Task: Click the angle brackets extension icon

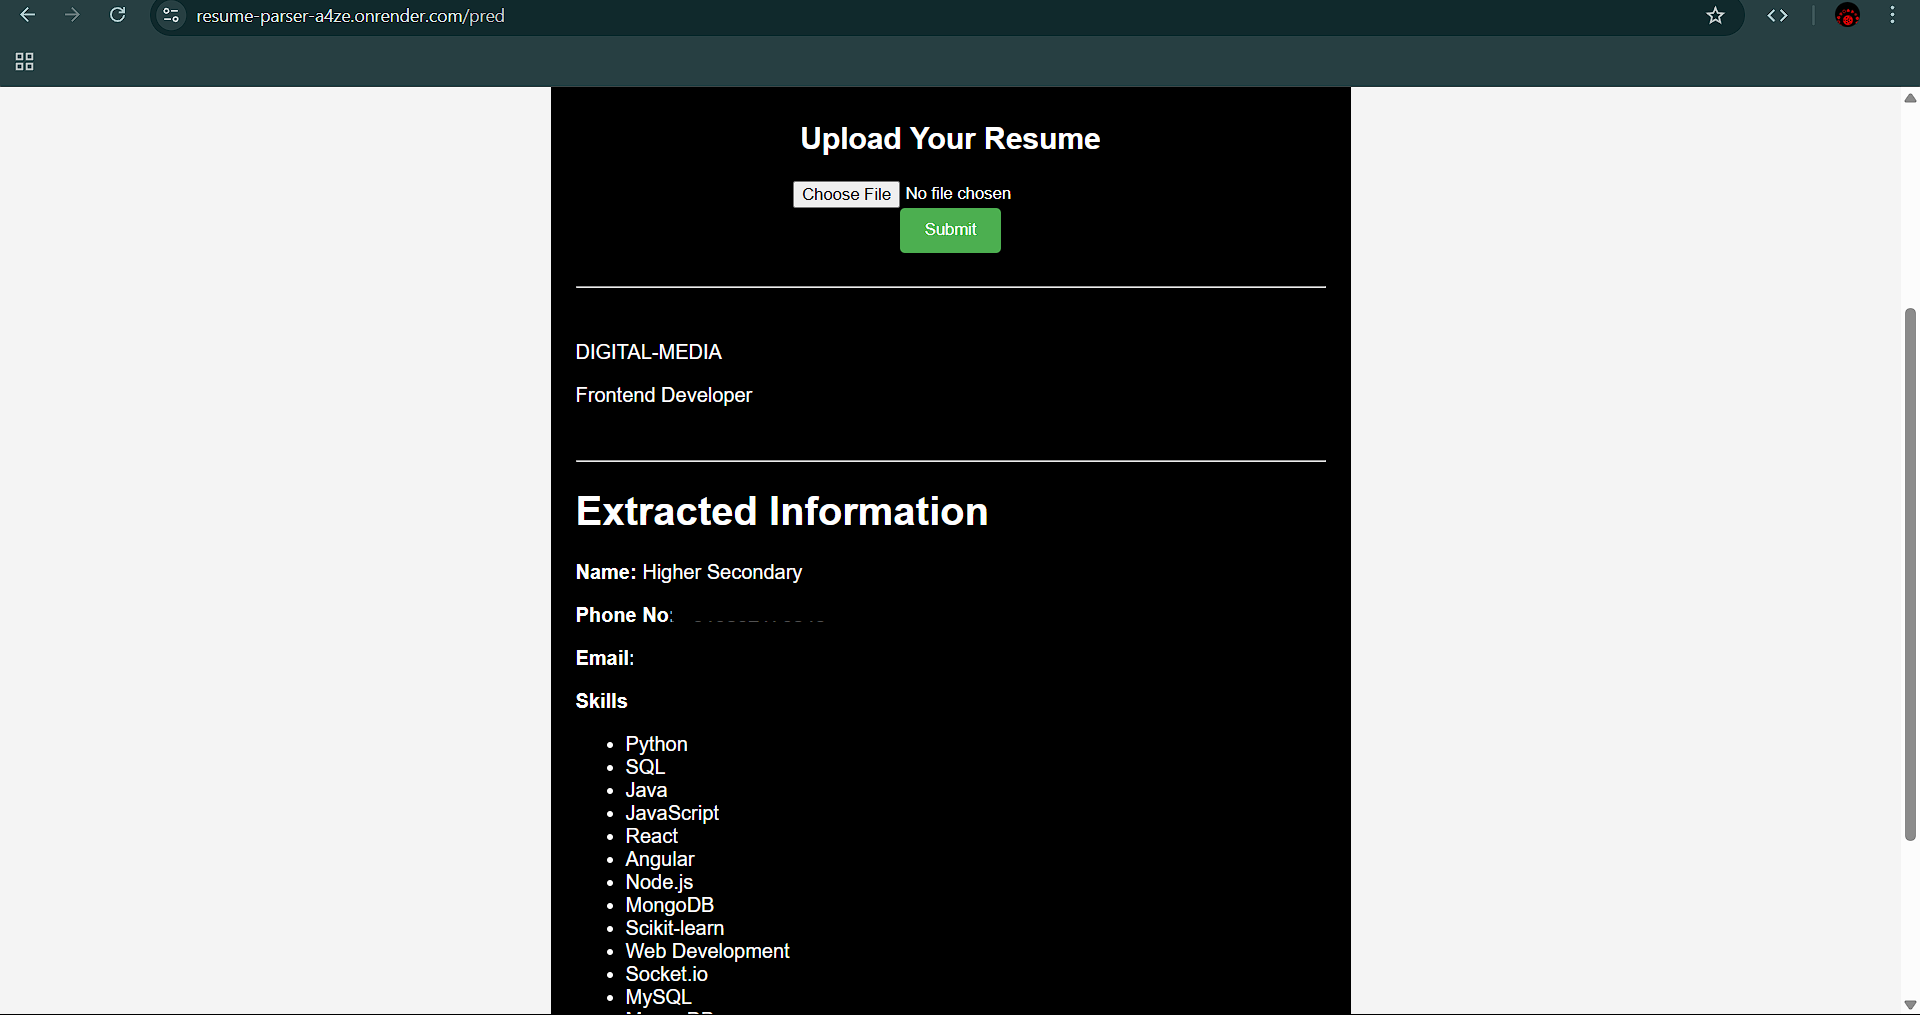Action: [1777, 16]
